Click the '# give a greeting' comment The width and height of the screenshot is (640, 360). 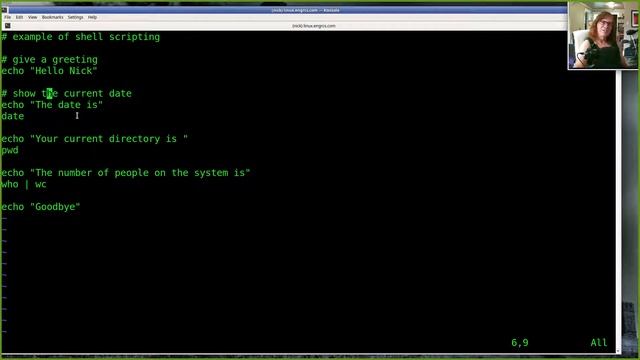pyautogui.click(x=49, y=60)
